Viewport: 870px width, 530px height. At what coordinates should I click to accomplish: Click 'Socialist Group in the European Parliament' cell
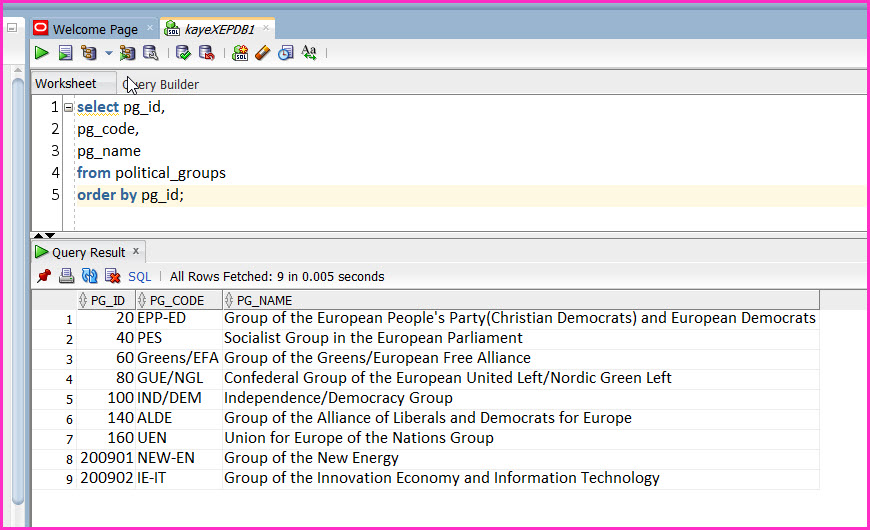pyautogui.click(x=520, y=338)
